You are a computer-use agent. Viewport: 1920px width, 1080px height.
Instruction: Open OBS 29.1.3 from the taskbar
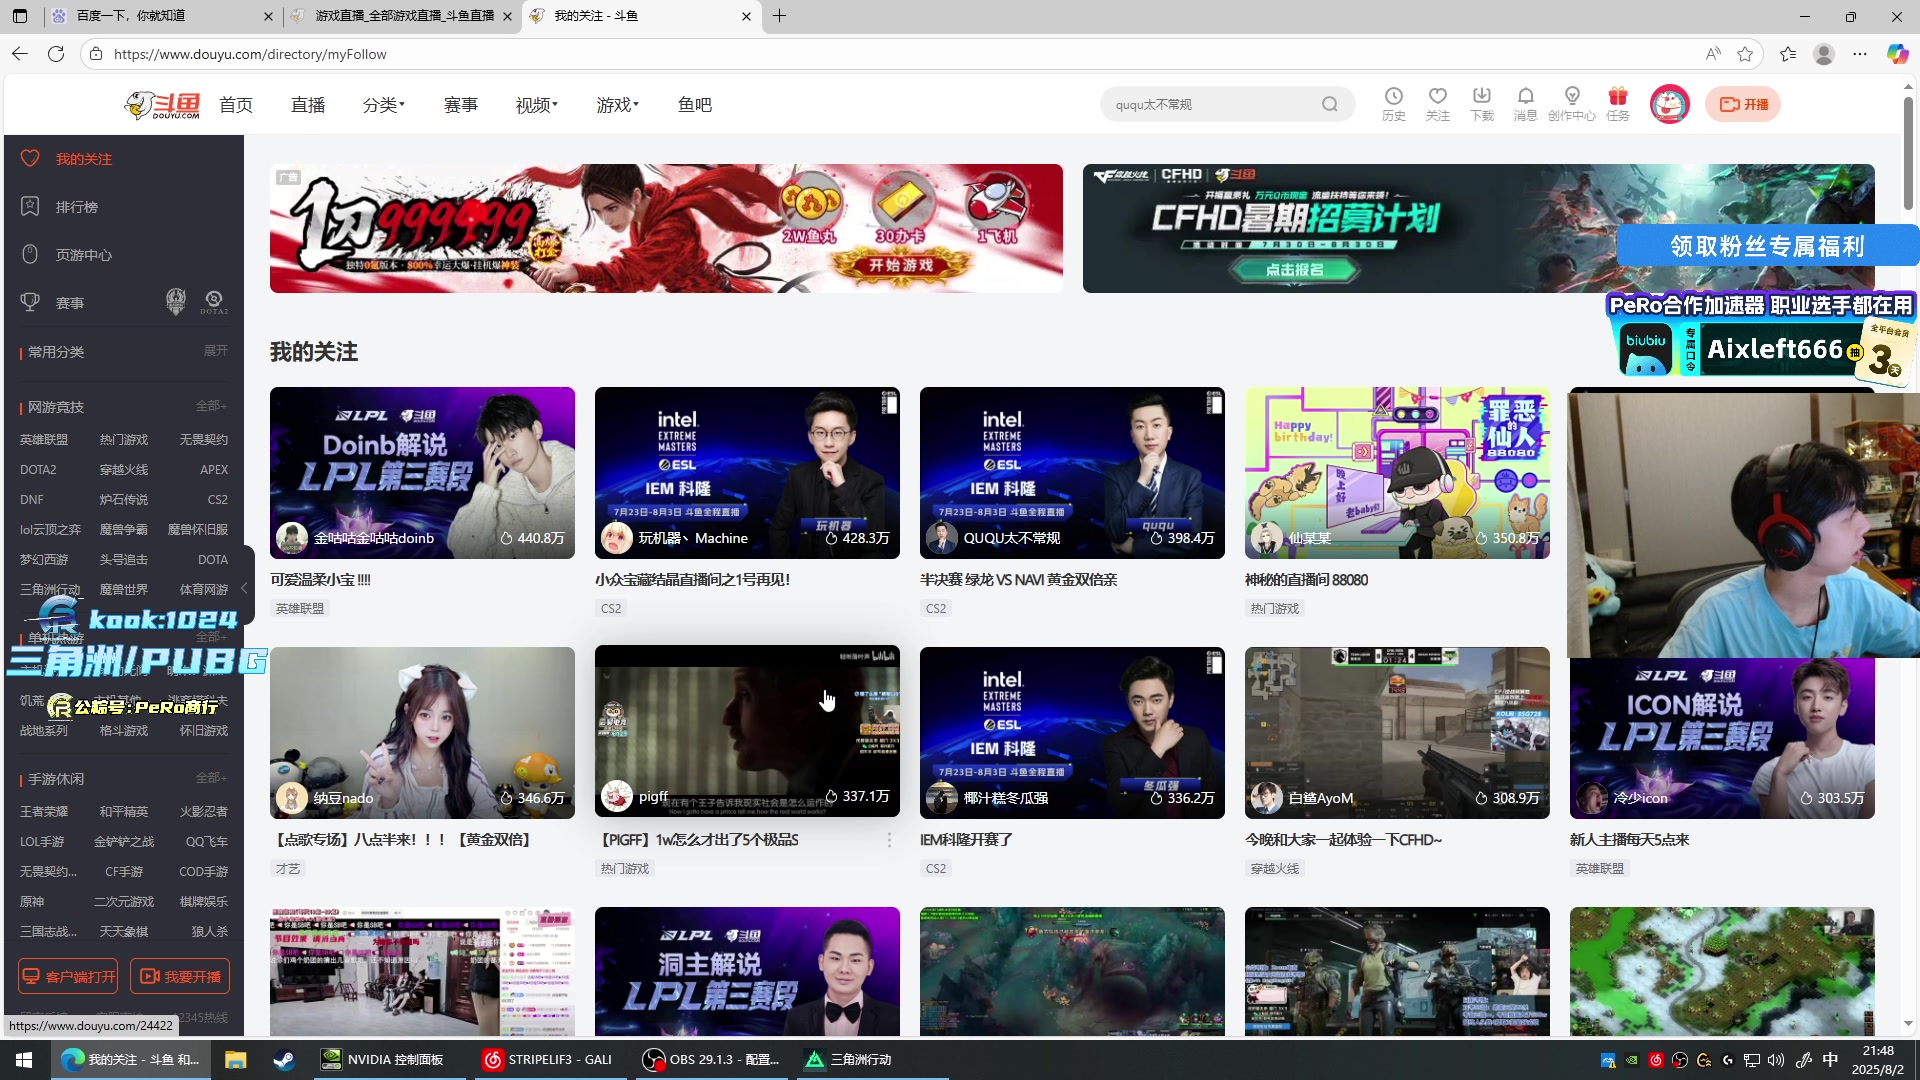tap(712, 1060)
